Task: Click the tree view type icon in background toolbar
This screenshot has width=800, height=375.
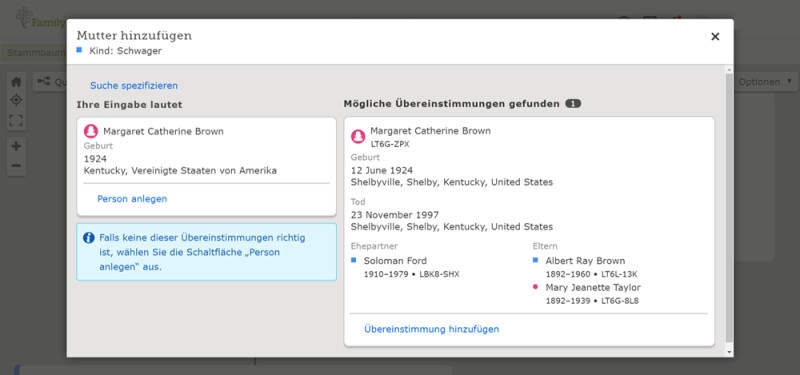Action: 44,81
